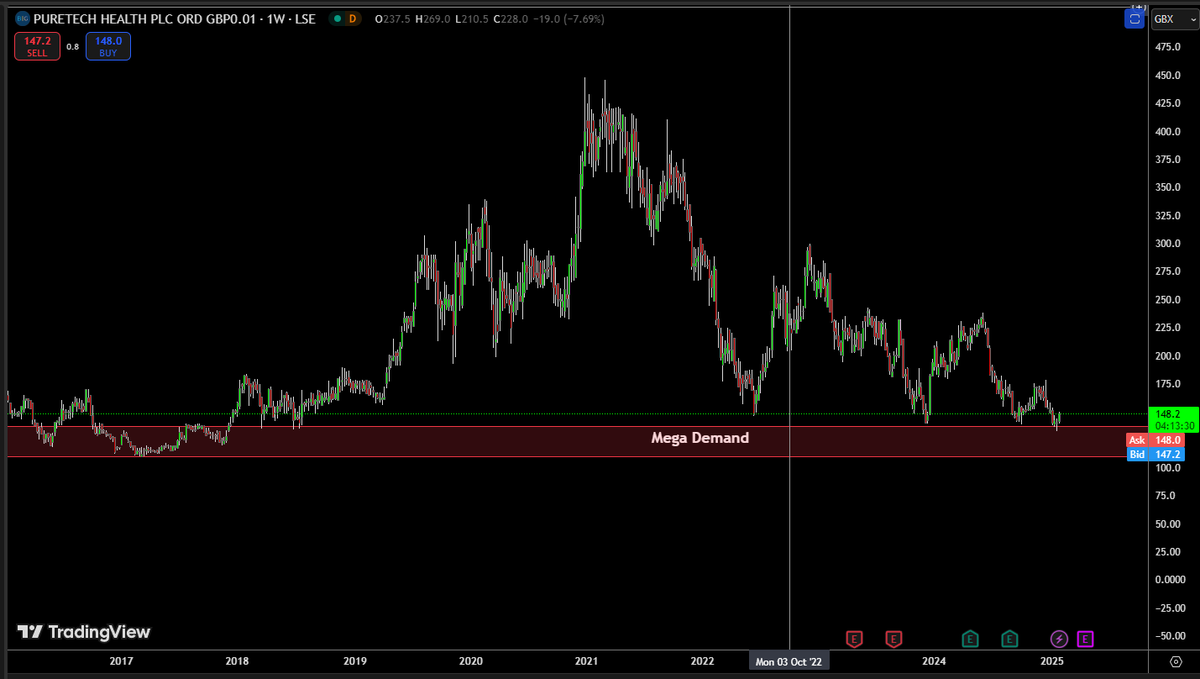Image resolution: width=1200 pixels, height=679 pixels.
Task: Open the time axis settings hexagon icon
Action: (x=1176, y=662)
